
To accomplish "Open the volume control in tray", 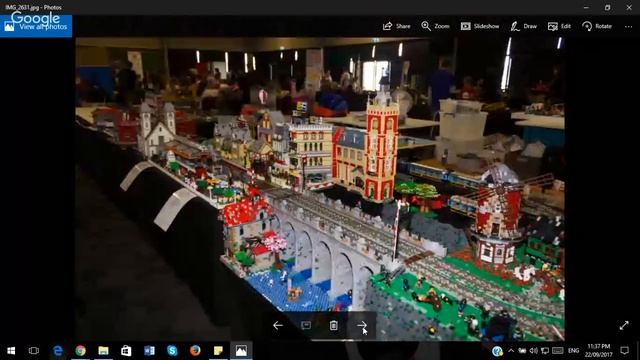I will 533,351.
